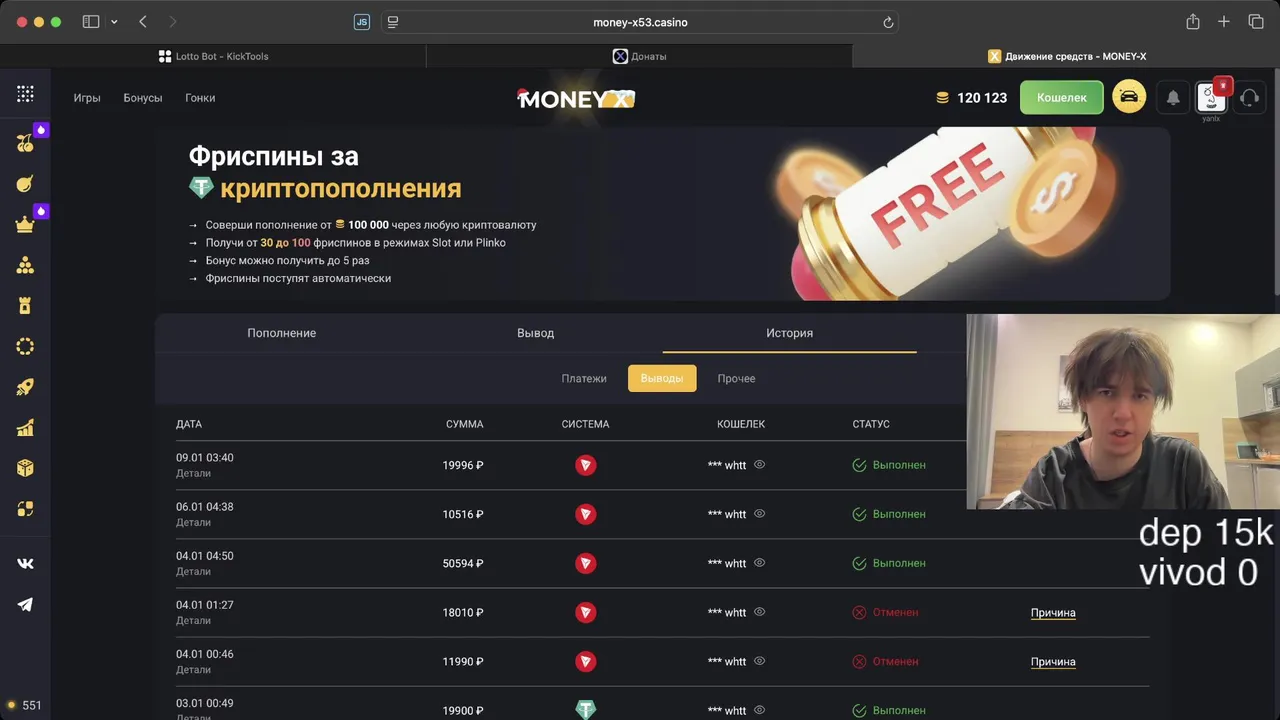This screenshot has width=1280, height=720.
Task: Reveal the wallet for the 19900 ₽ withdrawal
Action: (x=759, y=710)
